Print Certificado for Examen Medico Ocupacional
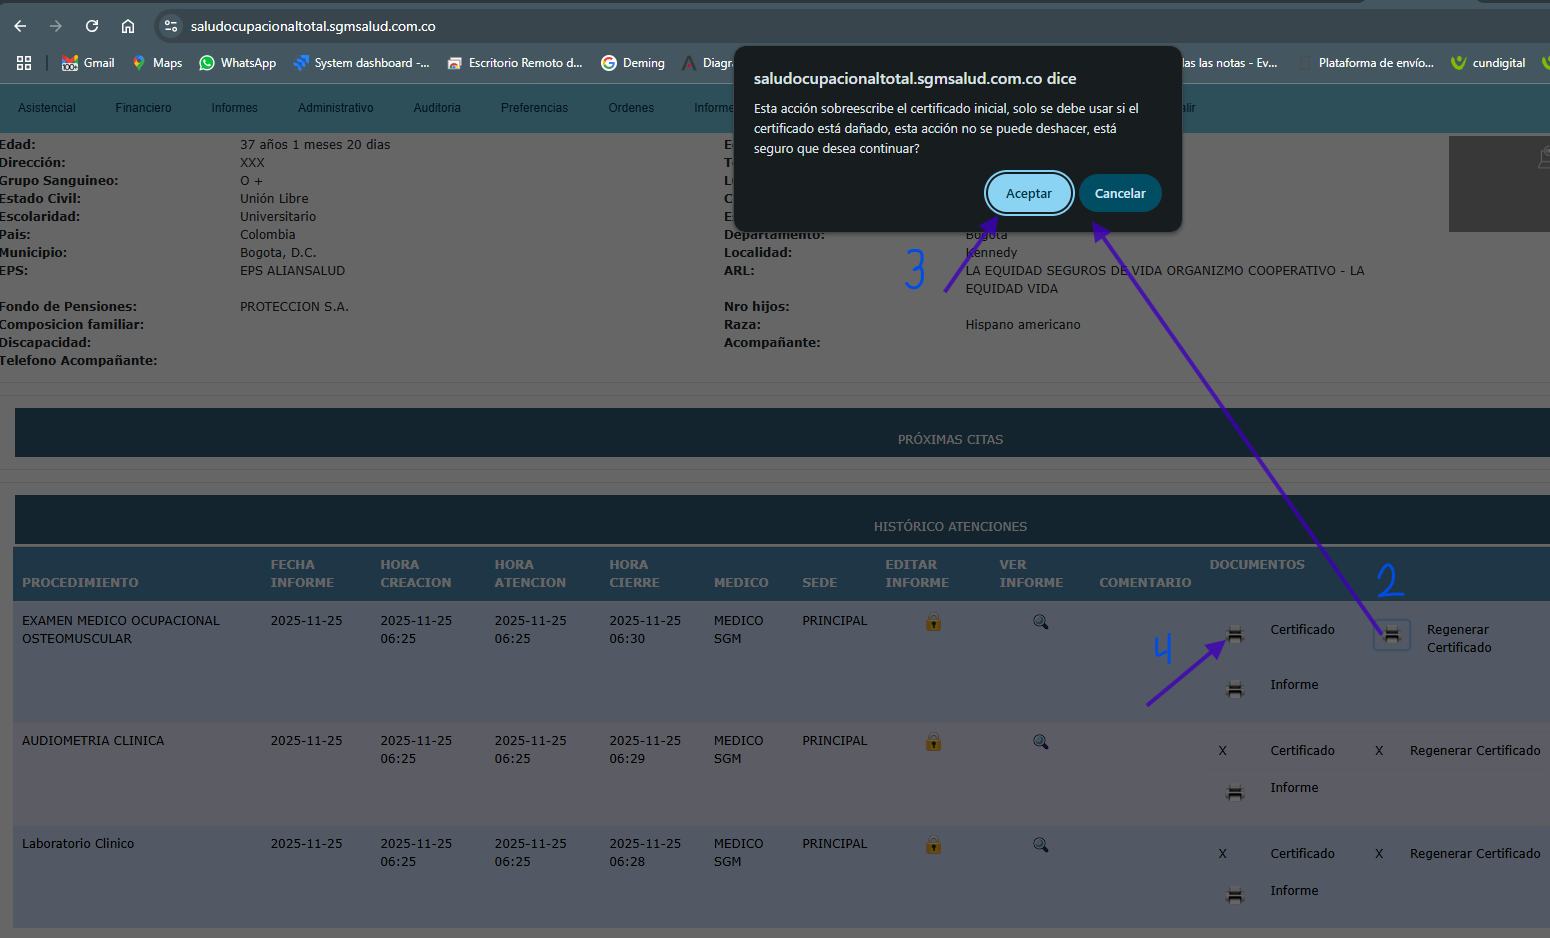The image size is (1550, 938). coord(1235,634)
